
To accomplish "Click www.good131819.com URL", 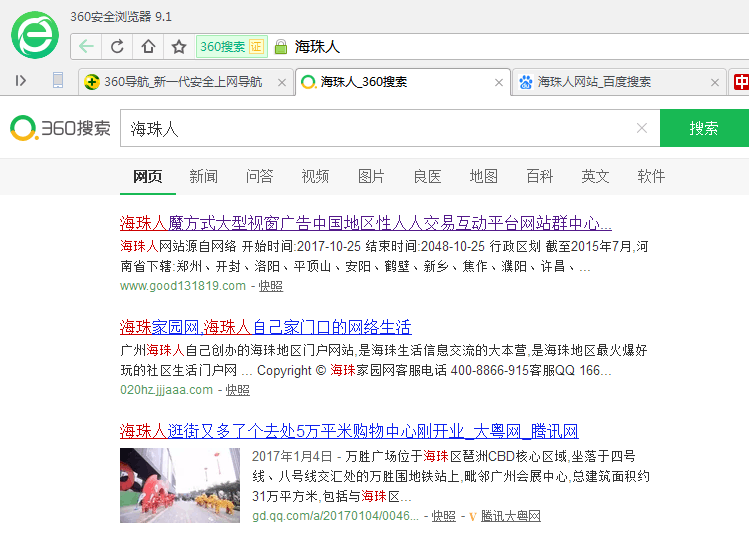I will [x=183, y=286].
